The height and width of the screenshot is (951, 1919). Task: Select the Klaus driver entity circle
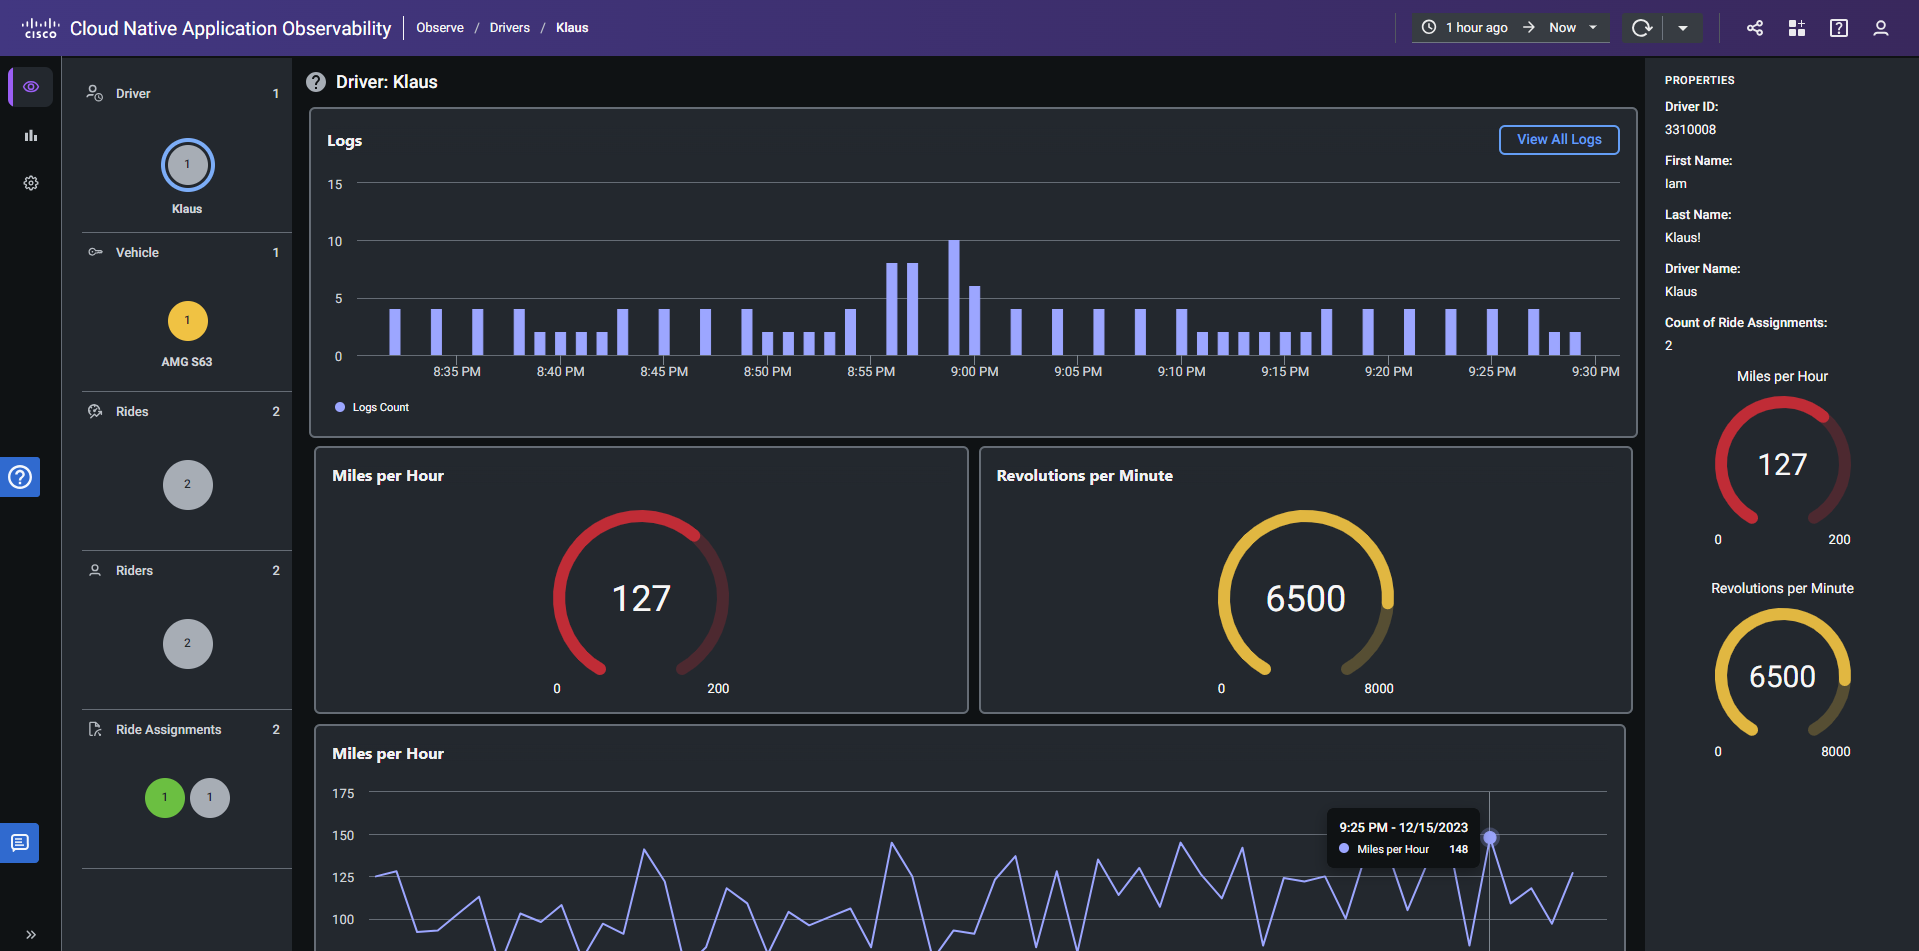pyautogui.click(x=187, y=165)
